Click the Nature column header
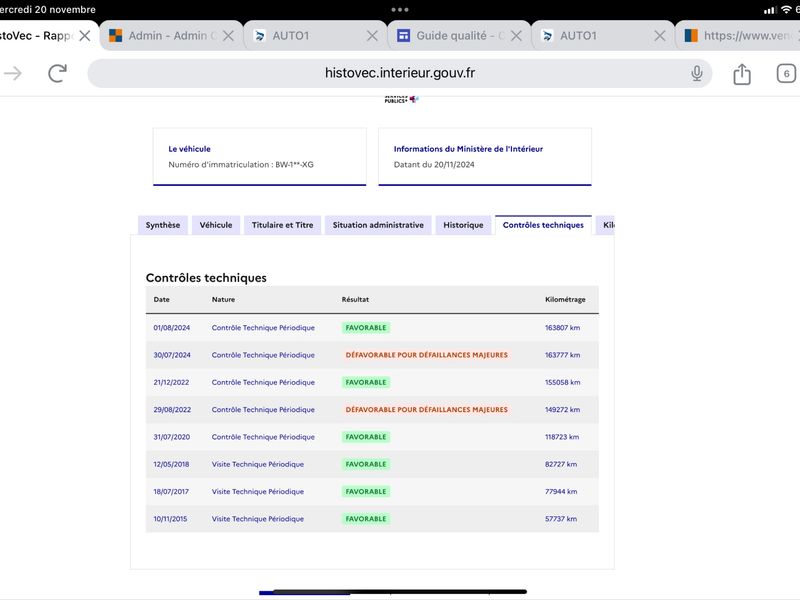Image resolution: width=800 pixels, height=600 pixels. coord(223,299)
